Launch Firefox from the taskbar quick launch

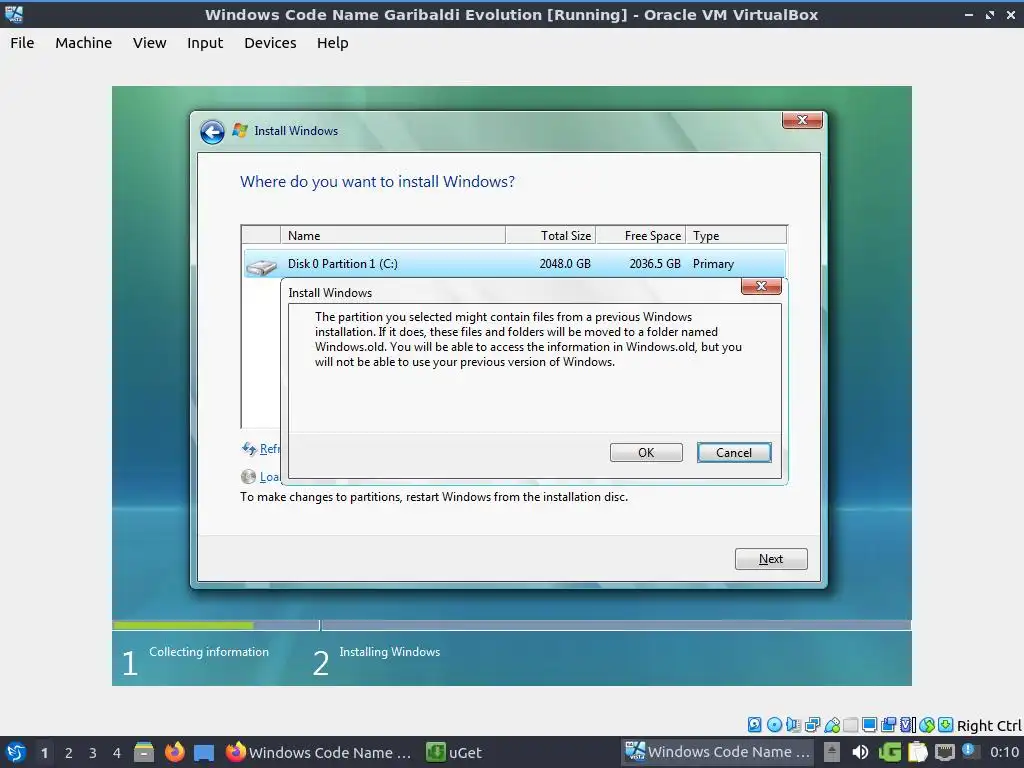(x=174, y=752)
